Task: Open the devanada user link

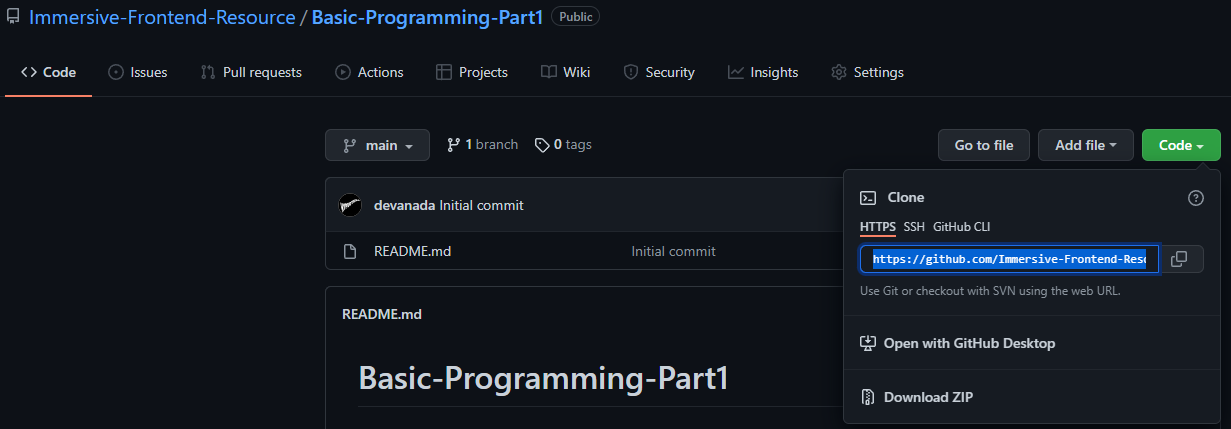Action: pos(404,205)
